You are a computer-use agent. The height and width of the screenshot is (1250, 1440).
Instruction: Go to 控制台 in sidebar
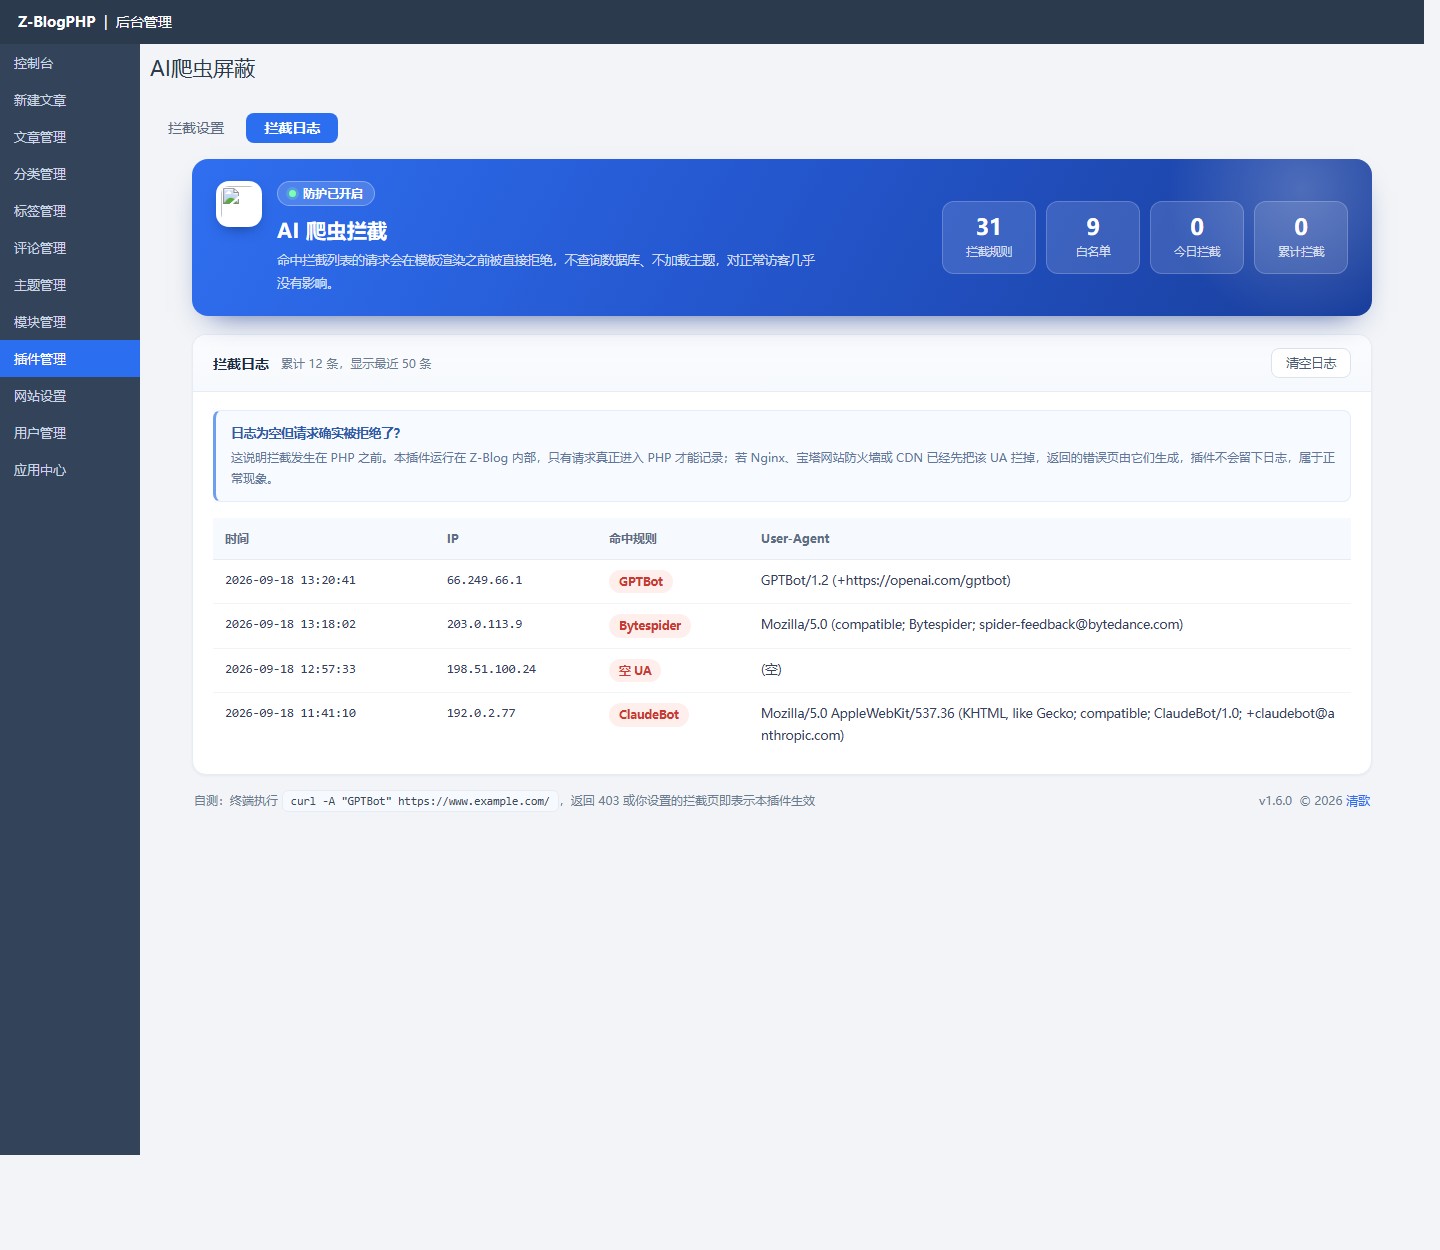(70, 63)
